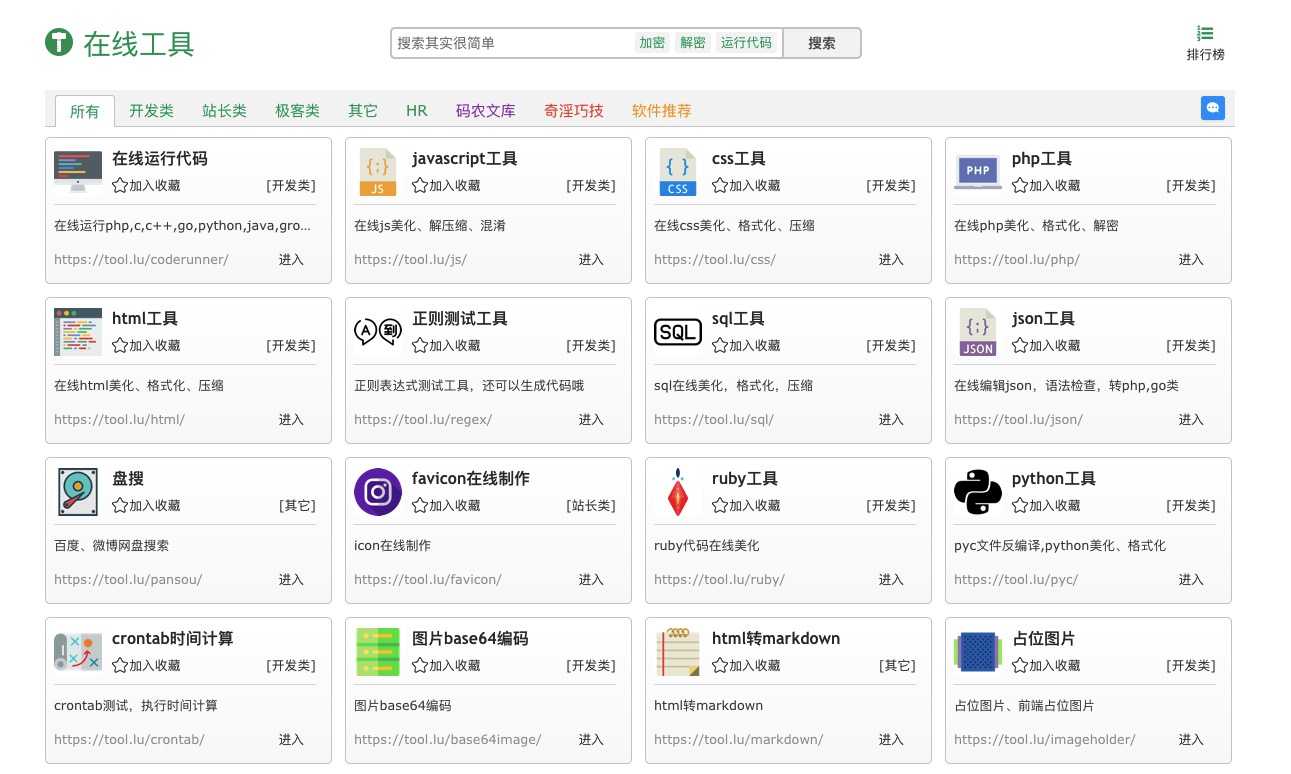
Task: Click the 加密 search tag
Action: coord(653,43)
